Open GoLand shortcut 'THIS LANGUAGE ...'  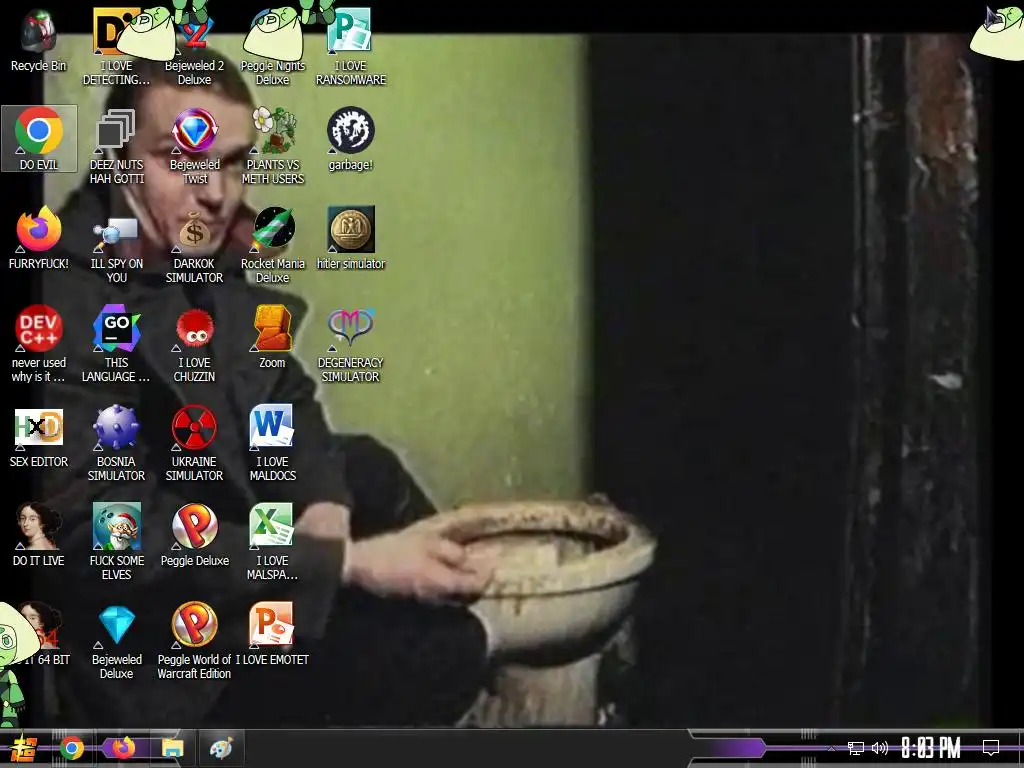116,344
